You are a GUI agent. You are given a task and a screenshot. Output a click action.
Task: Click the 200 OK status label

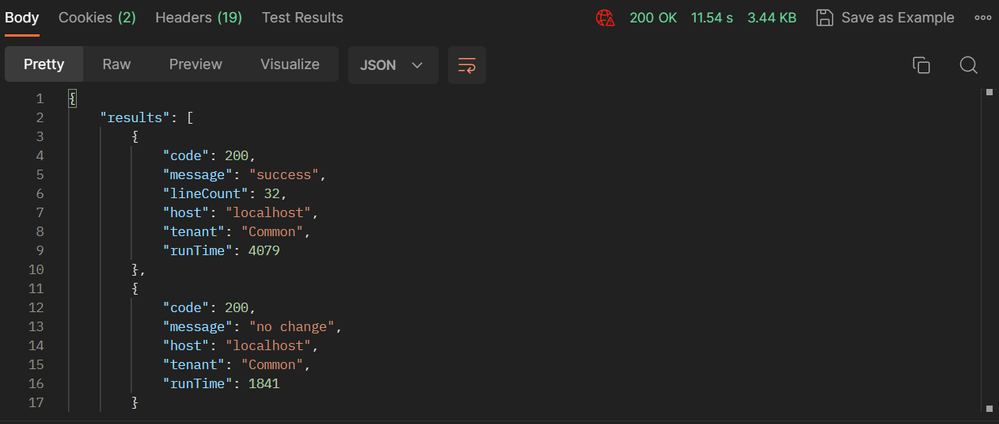click(x=653, y=18)
